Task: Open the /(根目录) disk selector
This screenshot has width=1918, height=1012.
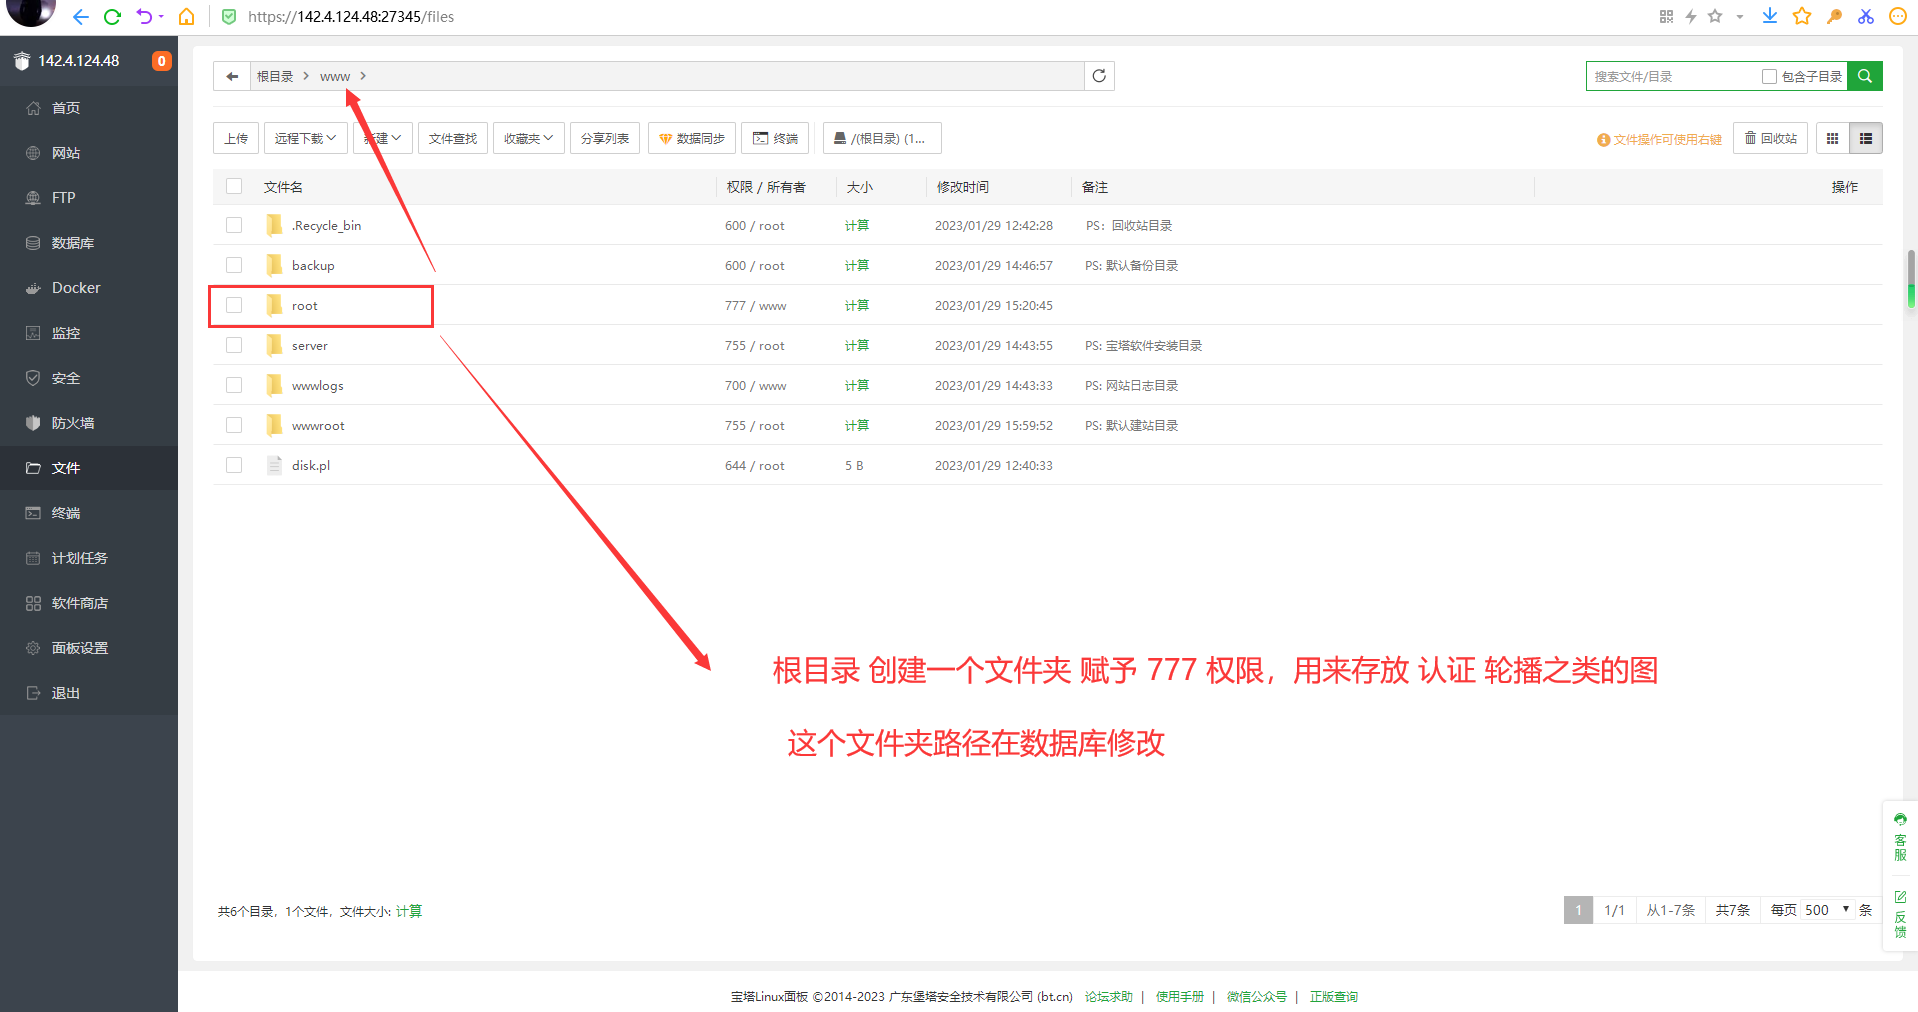Action: pyautogui.click(x=882, y=138)
